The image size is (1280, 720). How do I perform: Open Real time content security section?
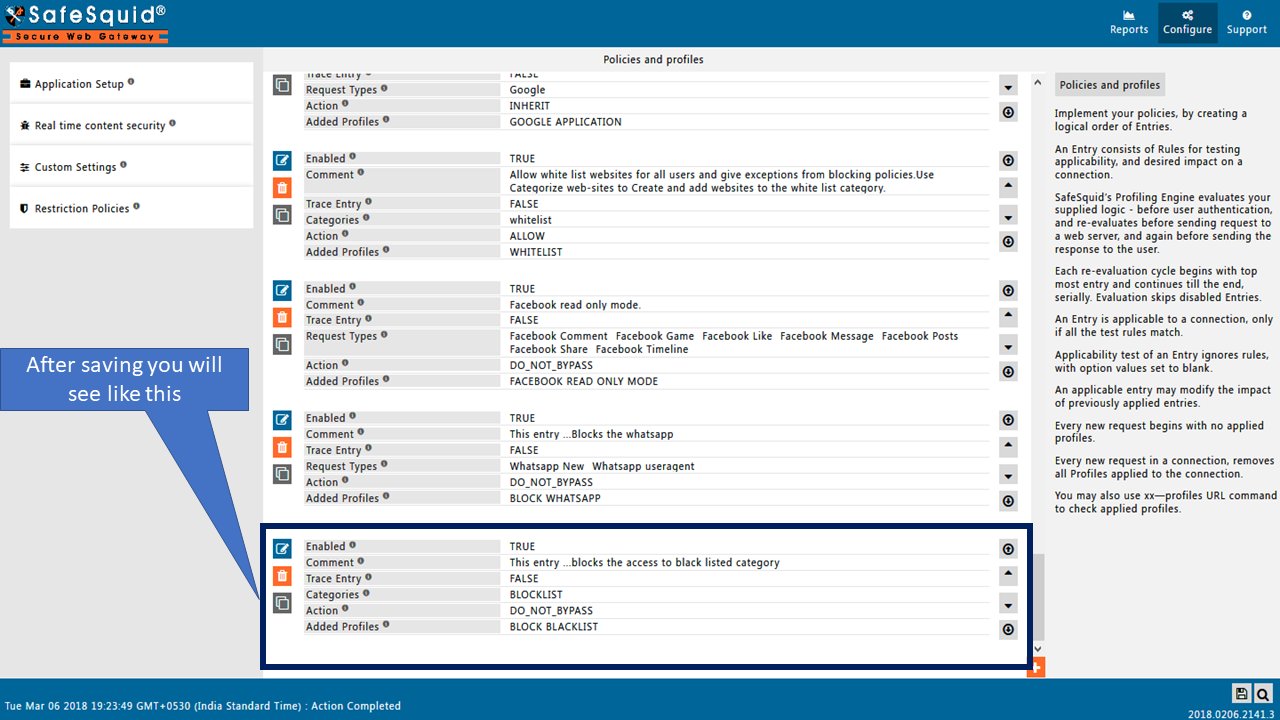coord(131,125)
